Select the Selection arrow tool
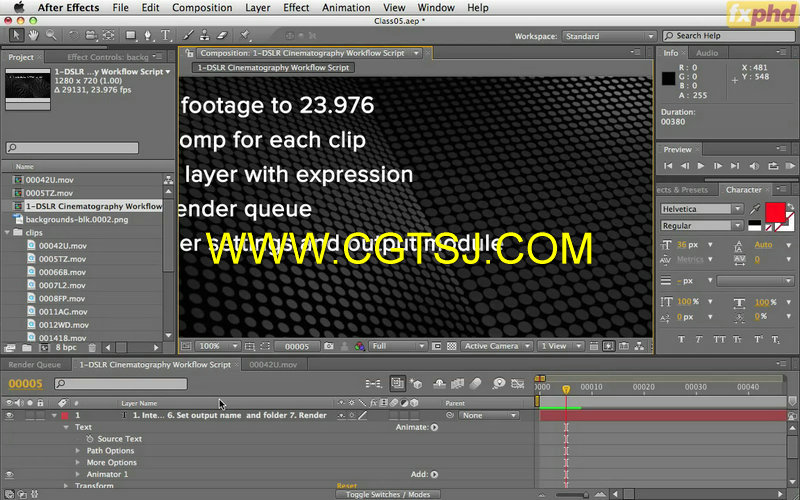800x500 pixels. coord(16,35)
